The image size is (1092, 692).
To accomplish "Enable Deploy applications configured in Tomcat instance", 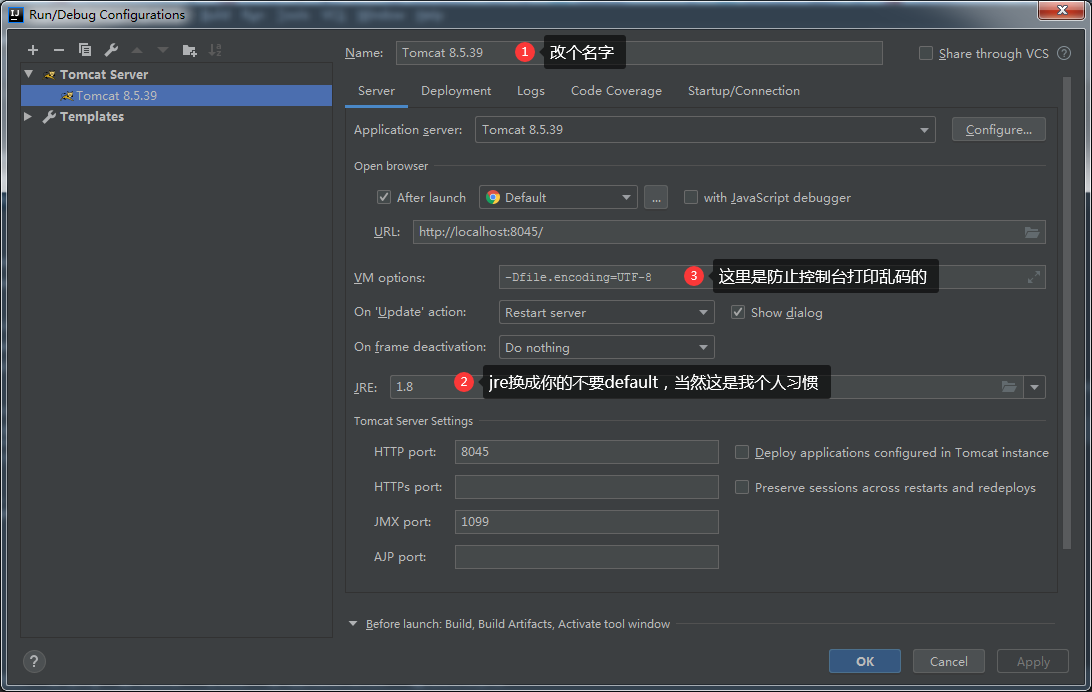I will (742, 453).
